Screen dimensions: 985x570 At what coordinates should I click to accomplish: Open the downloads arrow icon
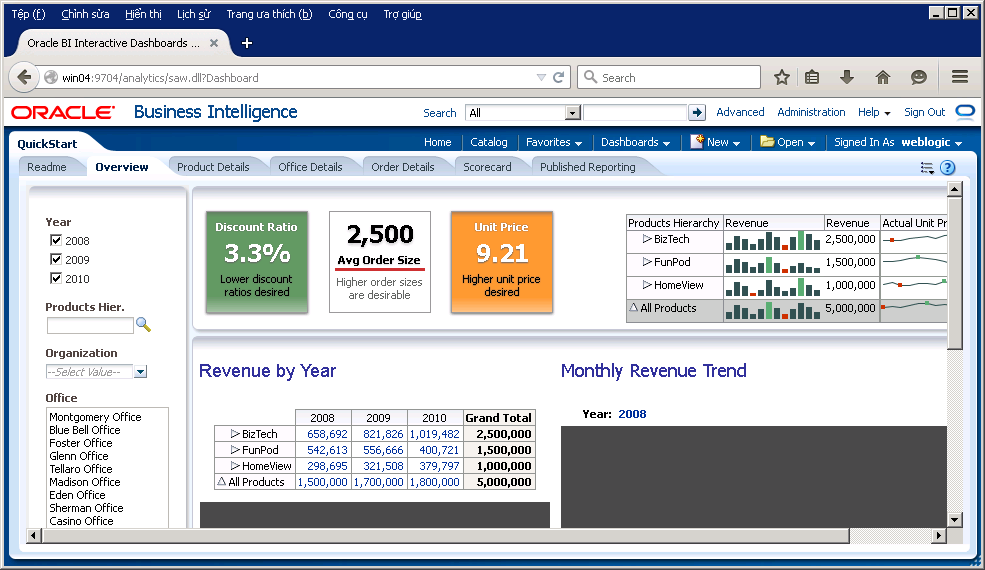(x=847, y=77)
